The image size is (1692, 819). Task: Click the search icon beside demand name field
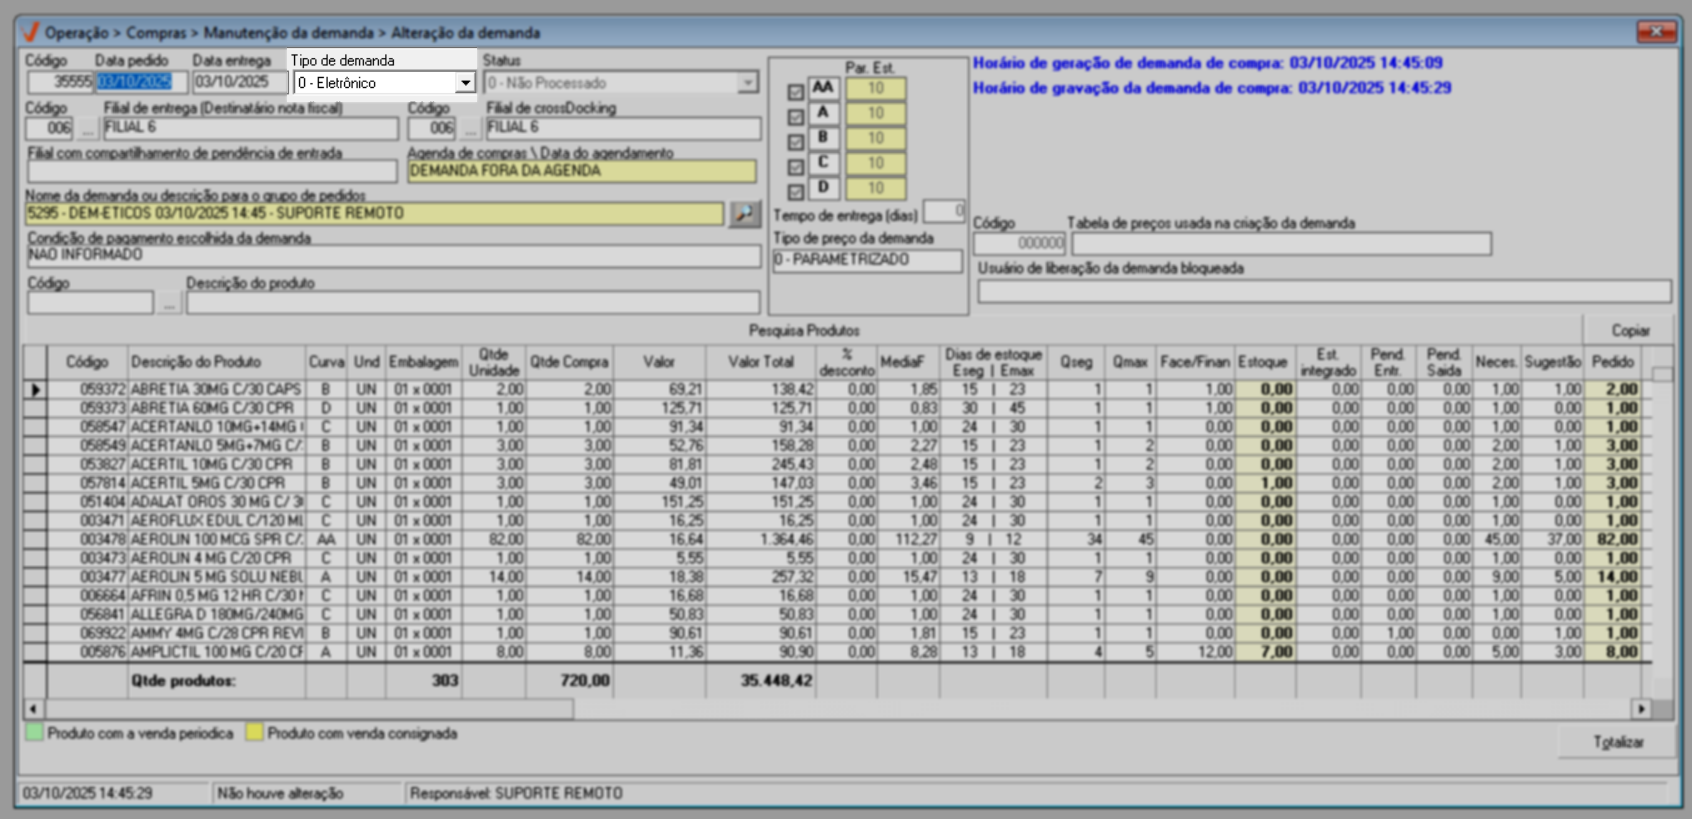tap(744, 214)
